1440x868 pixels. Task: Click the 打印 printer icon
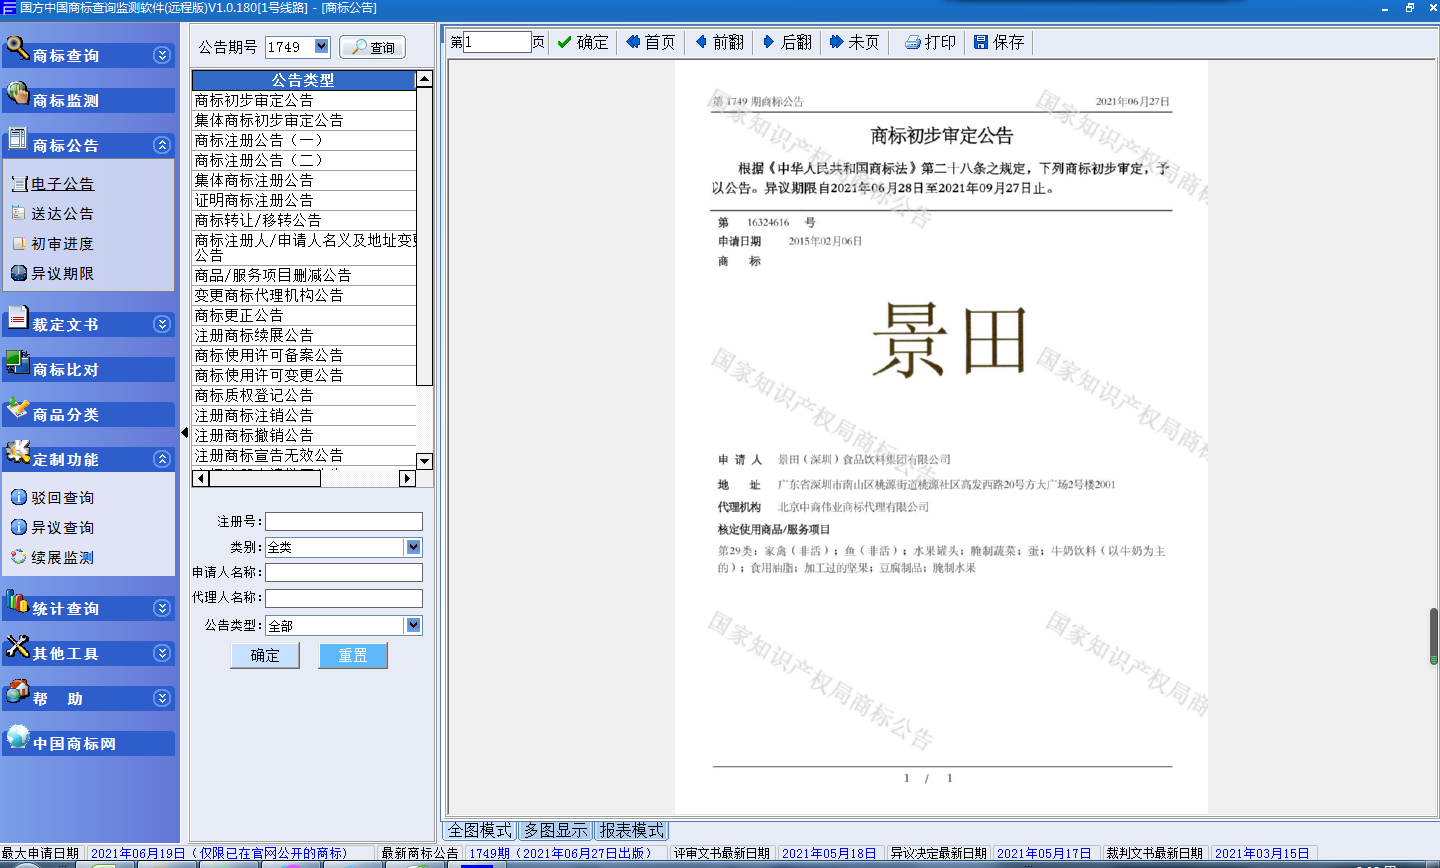(912, 42)
